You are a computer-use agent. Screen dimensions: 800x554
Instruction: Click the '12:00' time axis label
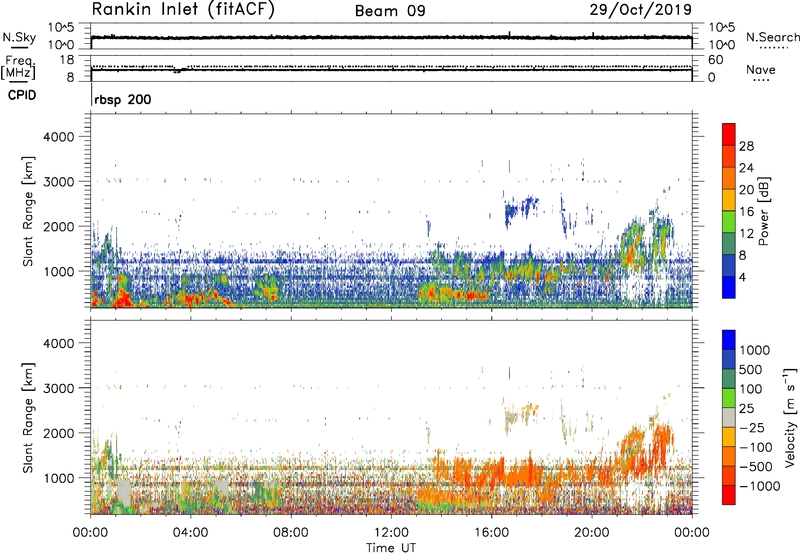pos(391,533)
